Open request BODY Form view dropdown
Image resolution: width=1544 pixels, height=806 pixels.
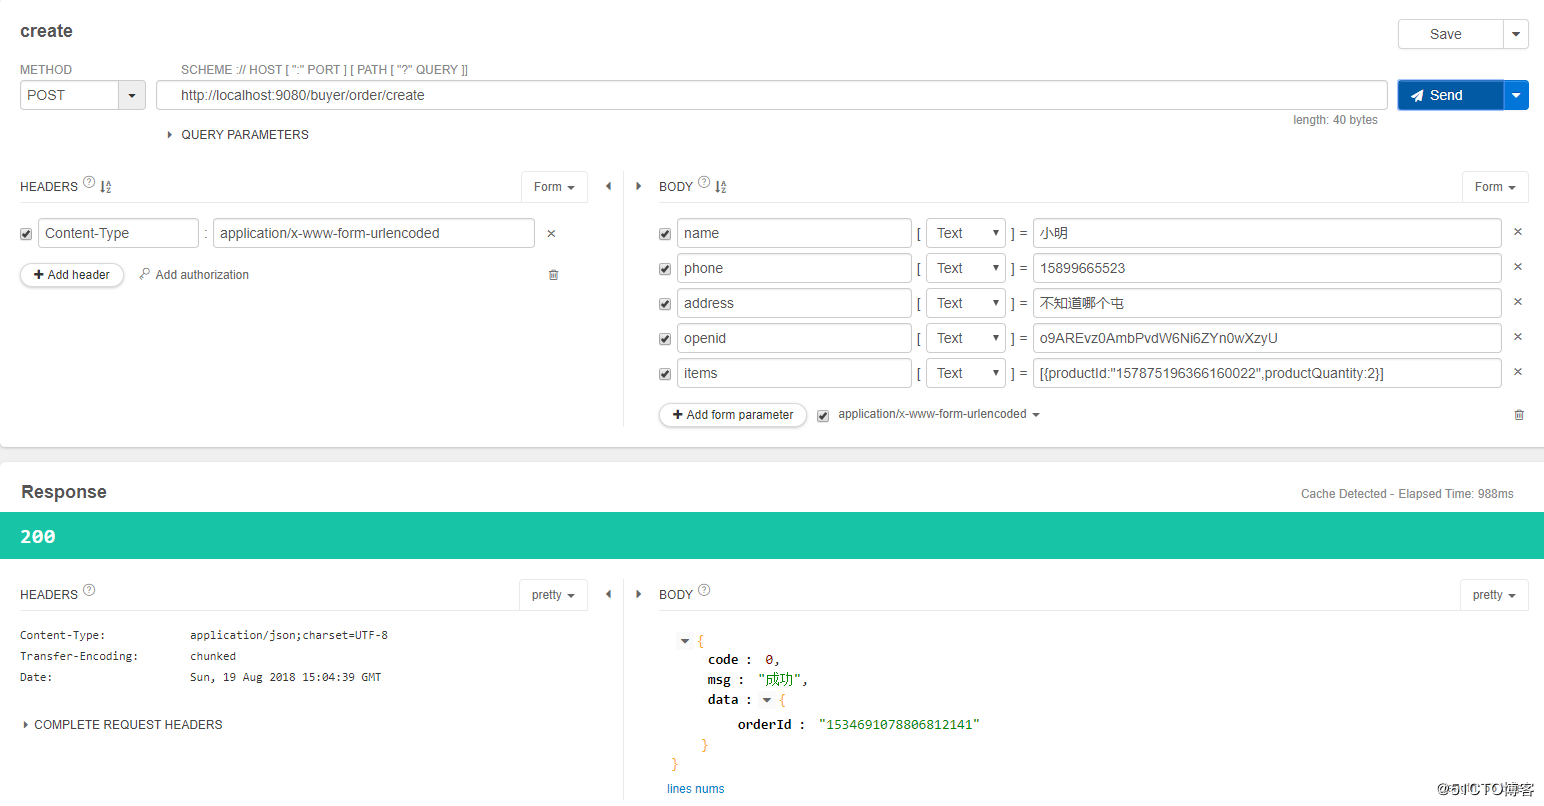coord(1495,187)
